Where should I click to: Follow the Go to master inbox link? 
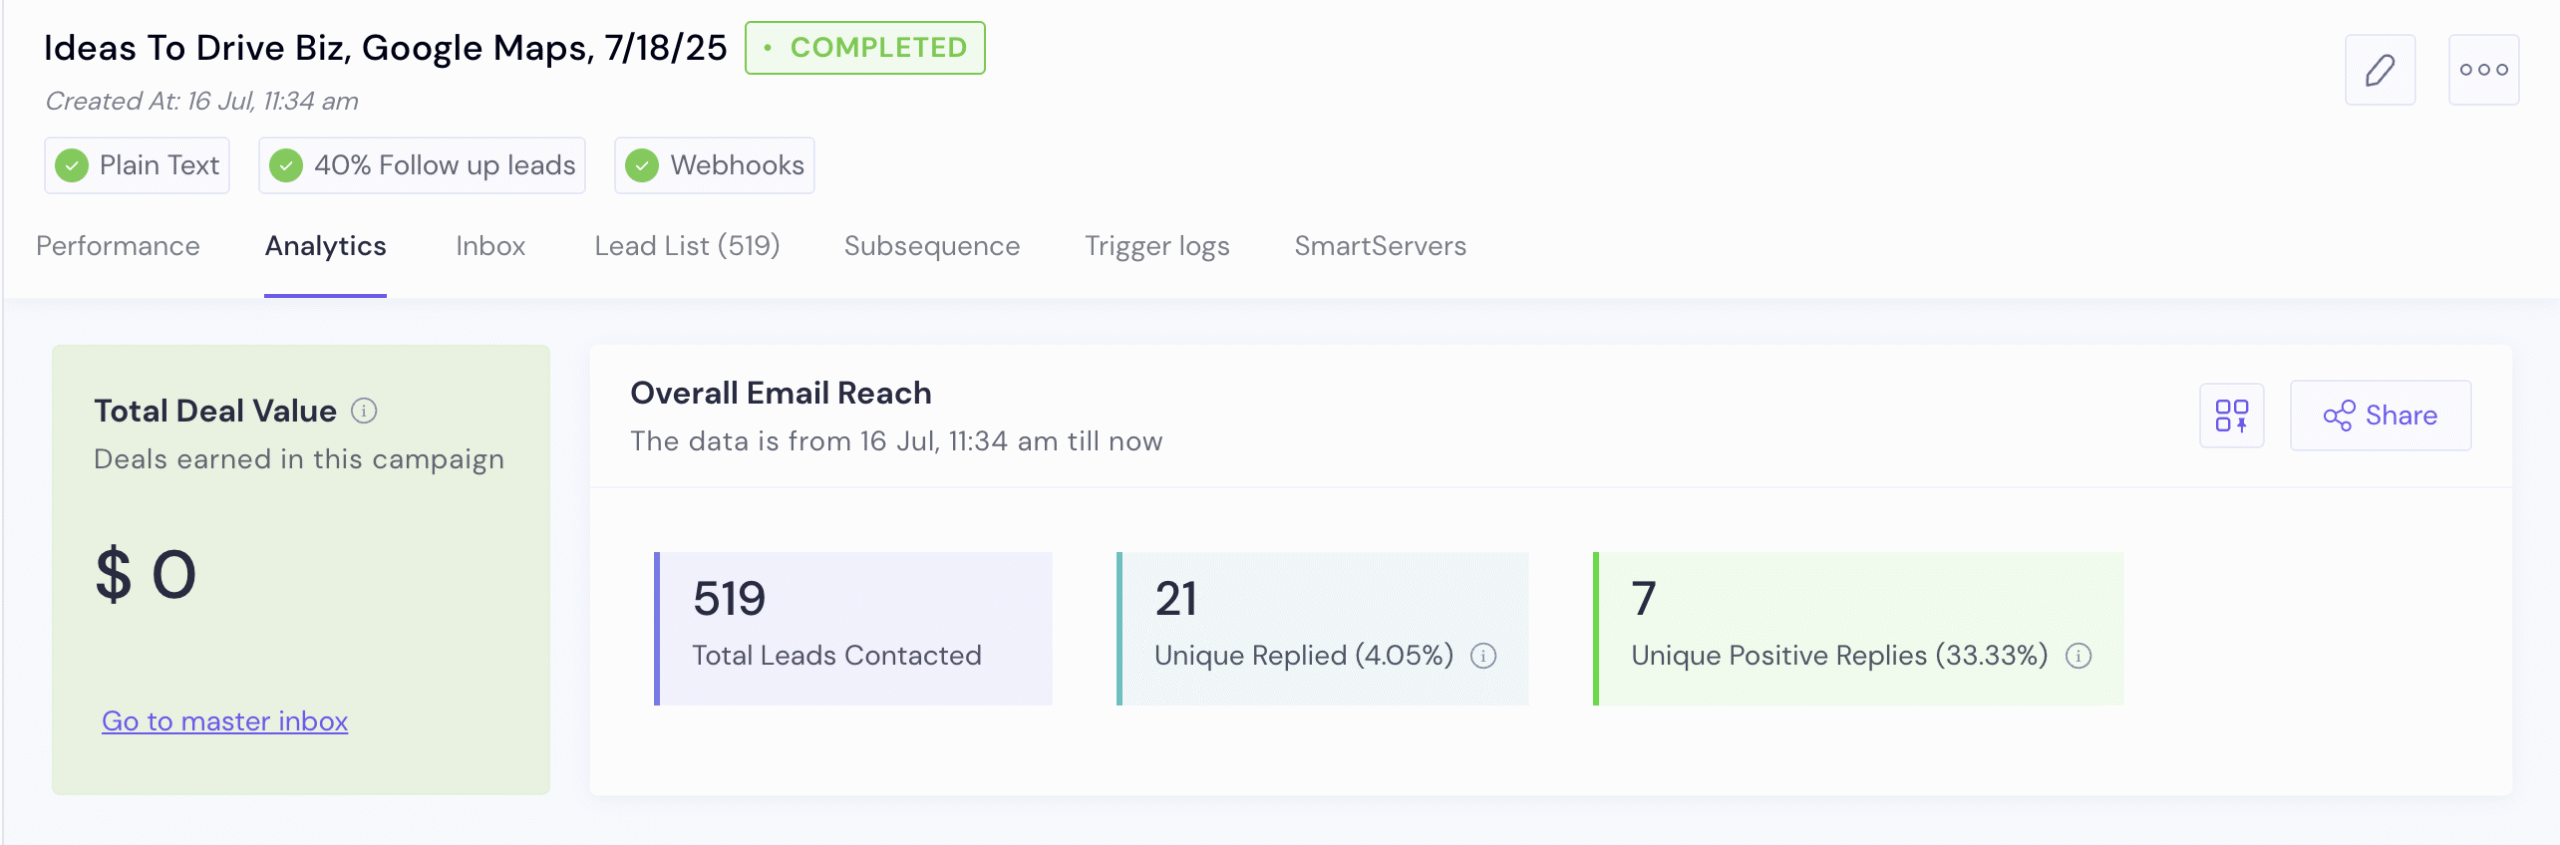pyautogui.click(x=225, y=721)
